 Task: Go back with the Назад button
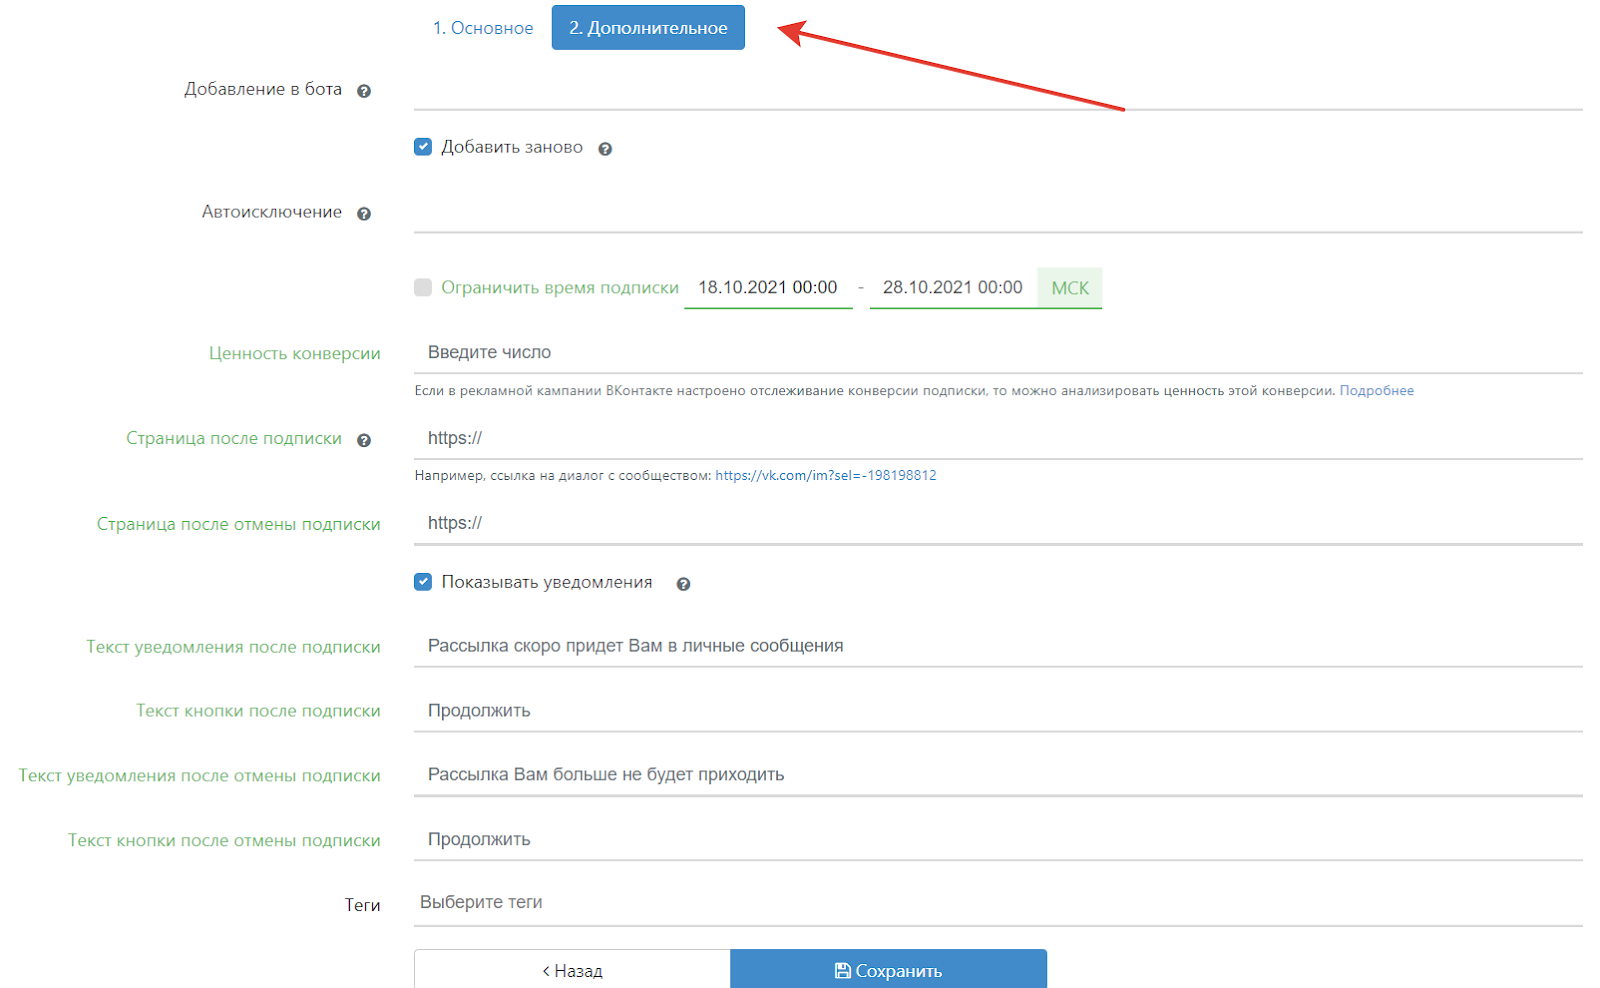(x=572, y=970)
